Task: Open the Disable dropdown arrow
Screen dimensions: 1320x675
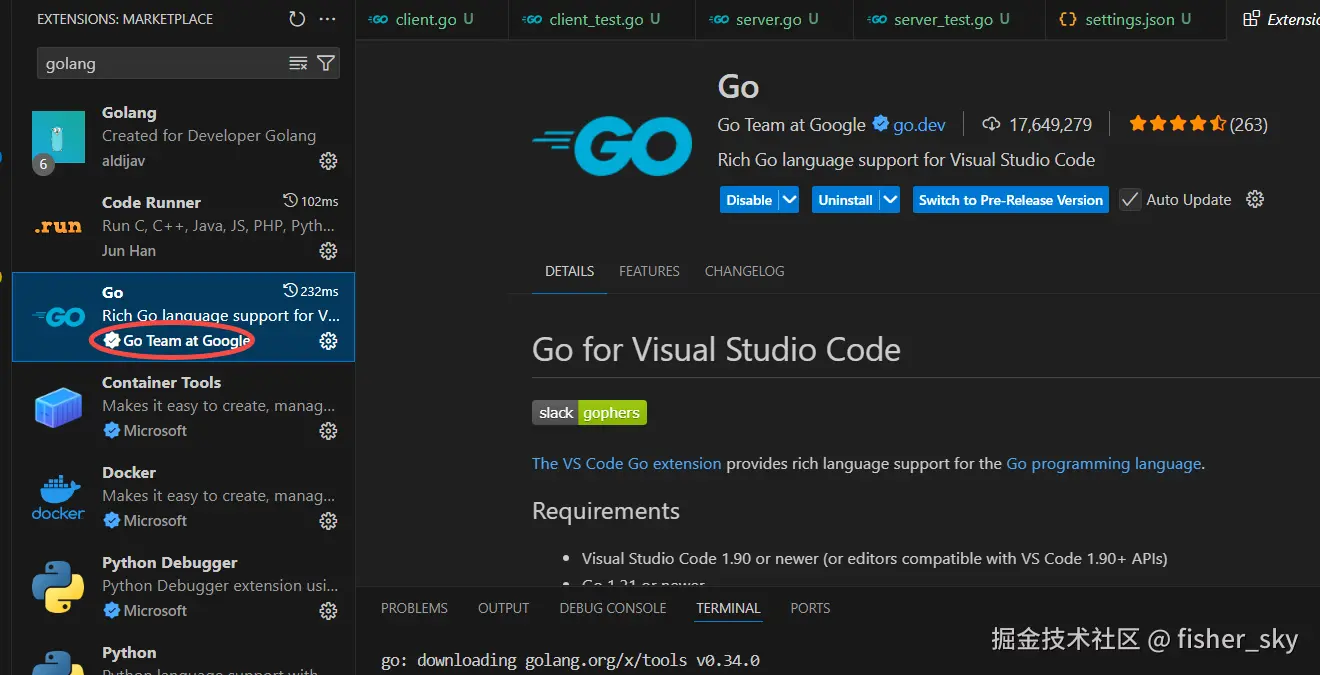Action: [789, 199]
